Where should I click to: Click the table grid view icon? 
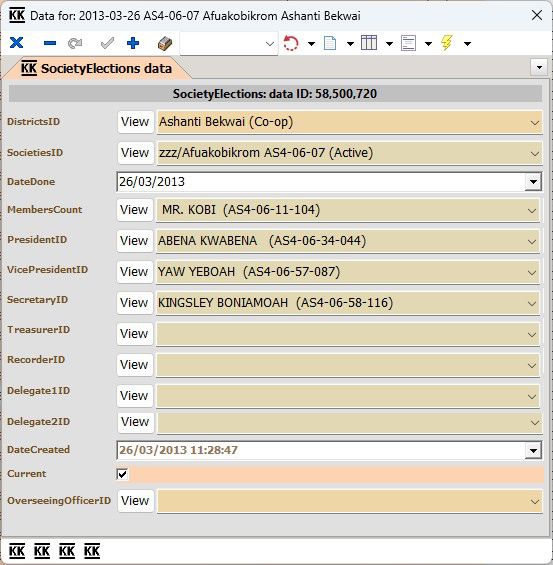coord(369,43)
